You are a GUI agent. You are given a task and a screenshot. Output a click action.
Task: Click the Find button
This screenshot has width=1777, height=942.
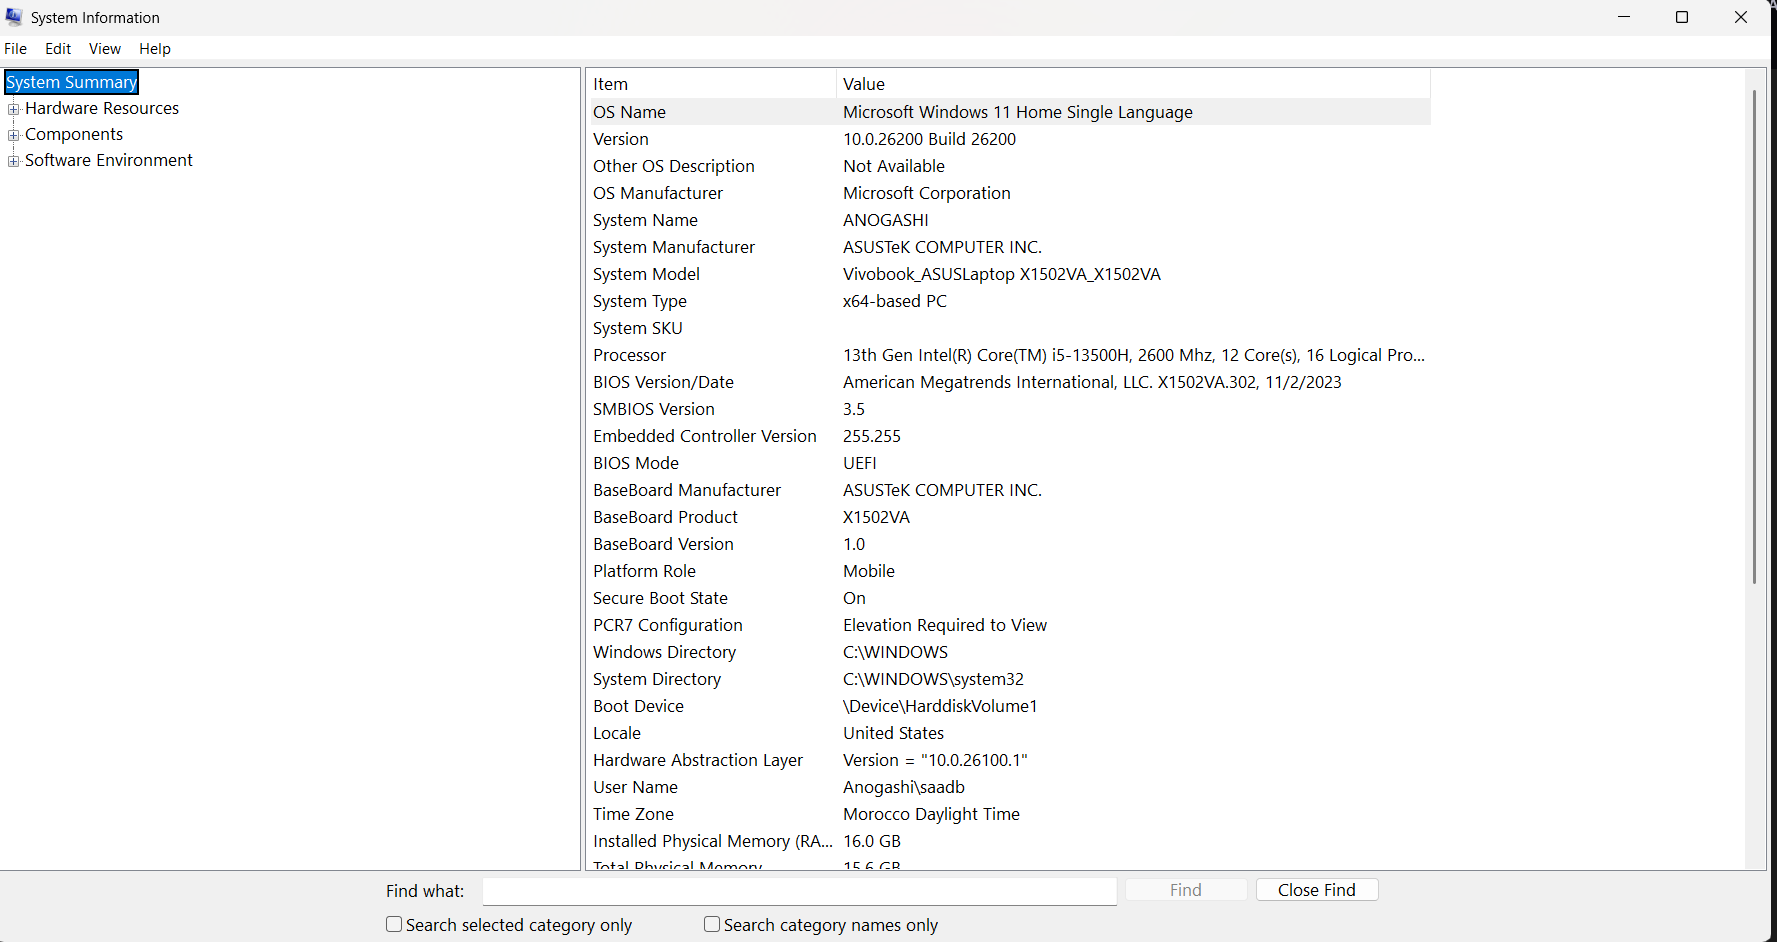pos(1186,890)
